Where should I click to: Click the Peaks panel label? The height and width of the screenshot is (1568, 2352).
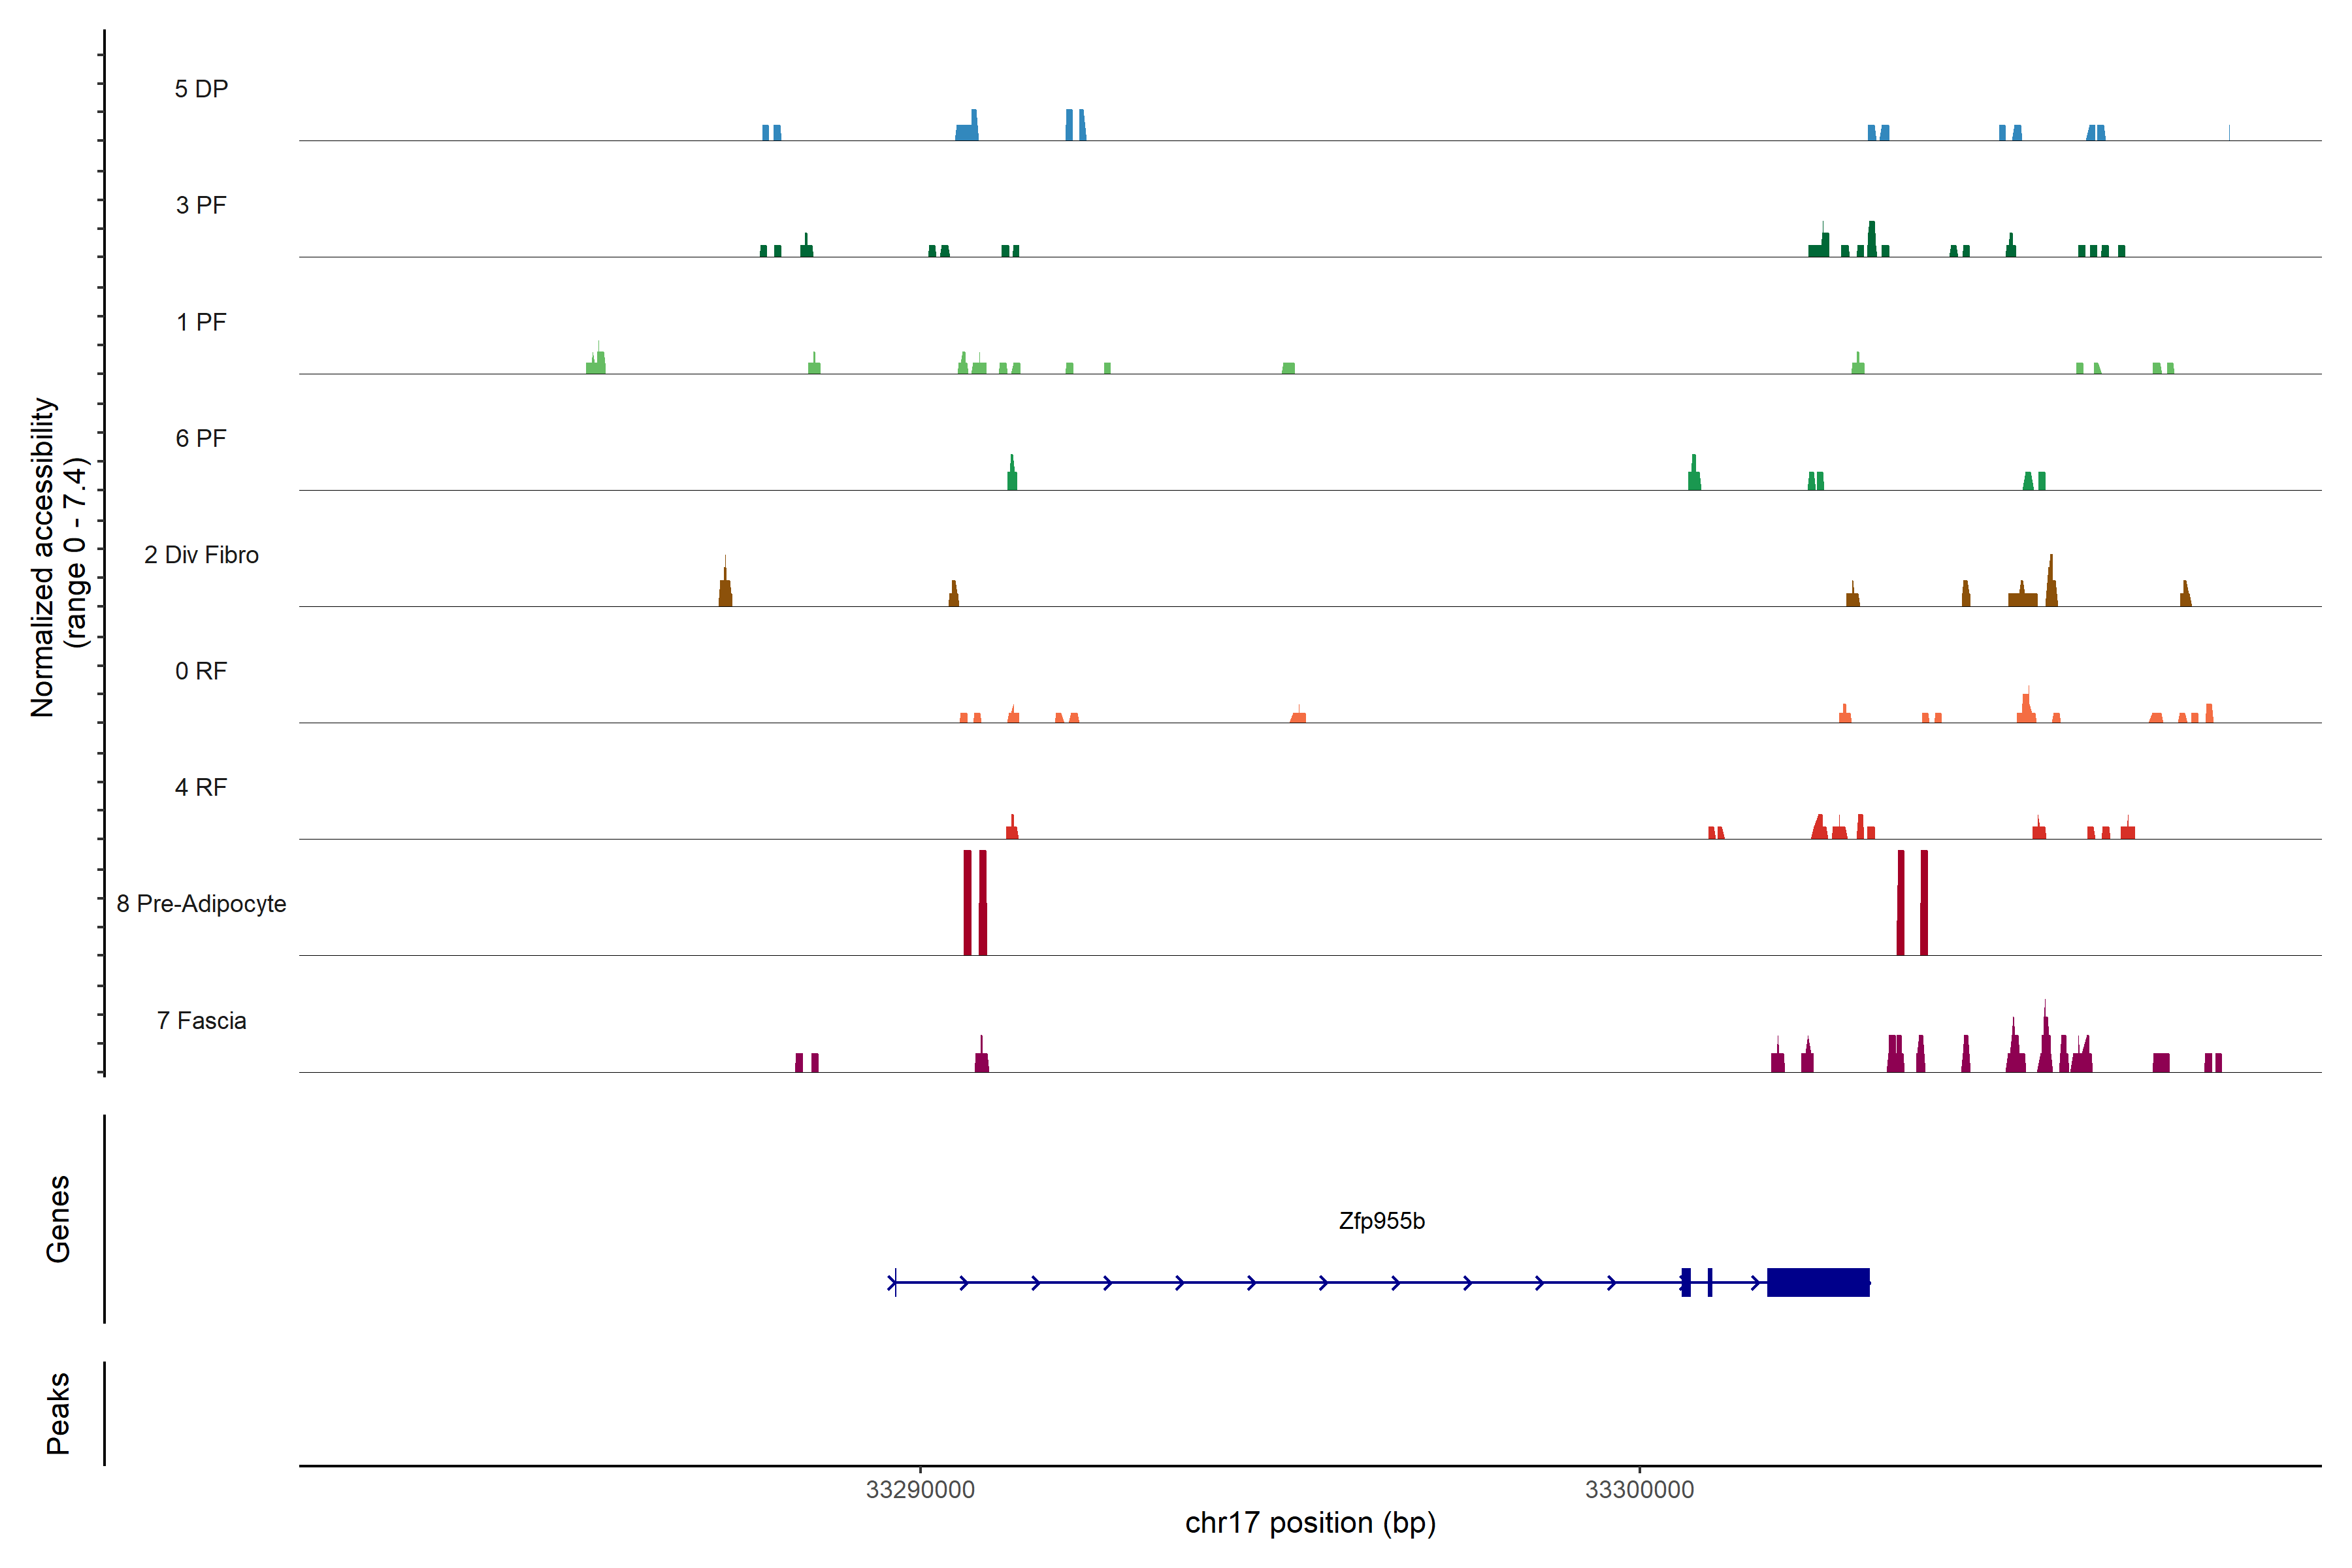[x=58, y=1412]
